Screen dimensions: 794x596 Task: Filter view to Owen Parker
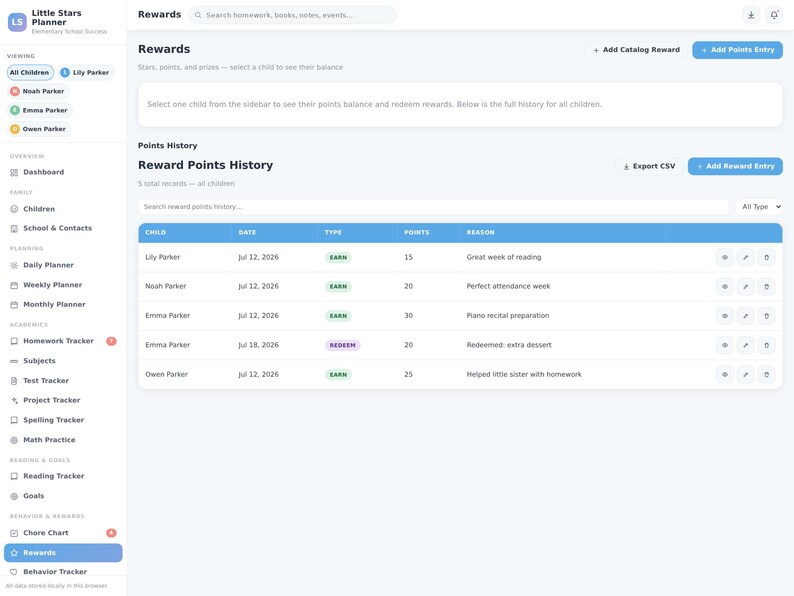(38, 129)
